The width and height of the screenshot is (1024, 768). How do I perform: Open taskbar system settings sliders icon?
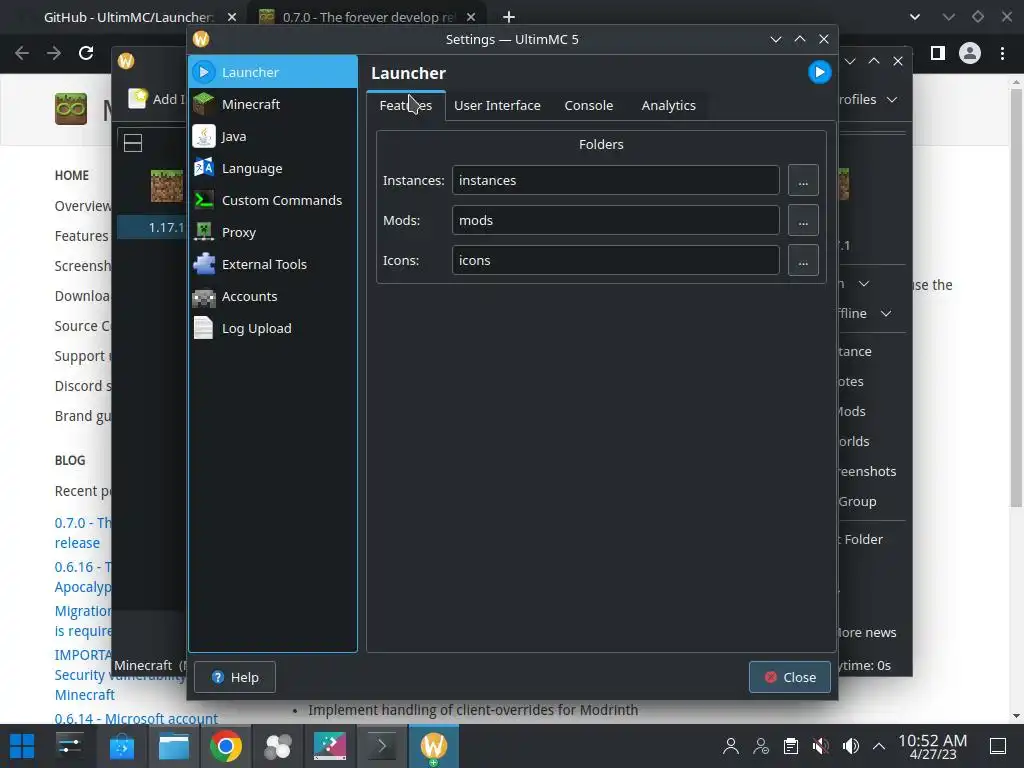click(x=69, y=746)
